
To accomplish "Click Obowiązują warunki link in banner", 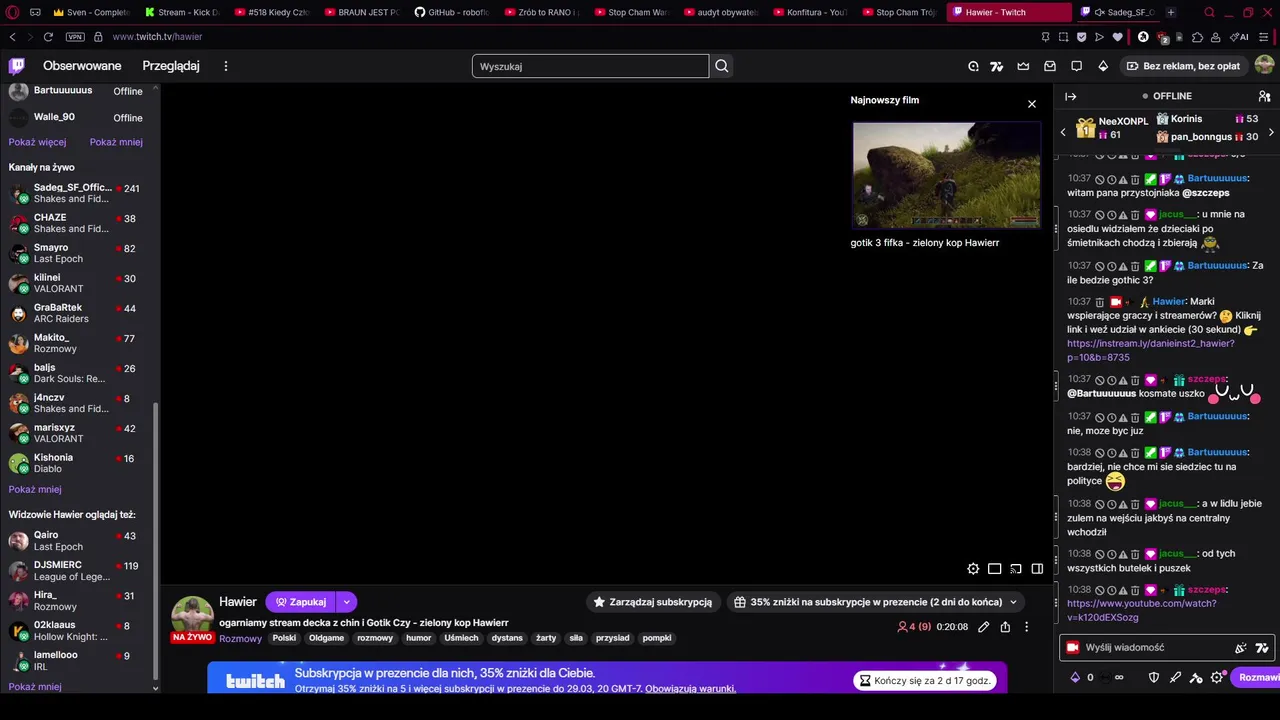I will 690,689.
